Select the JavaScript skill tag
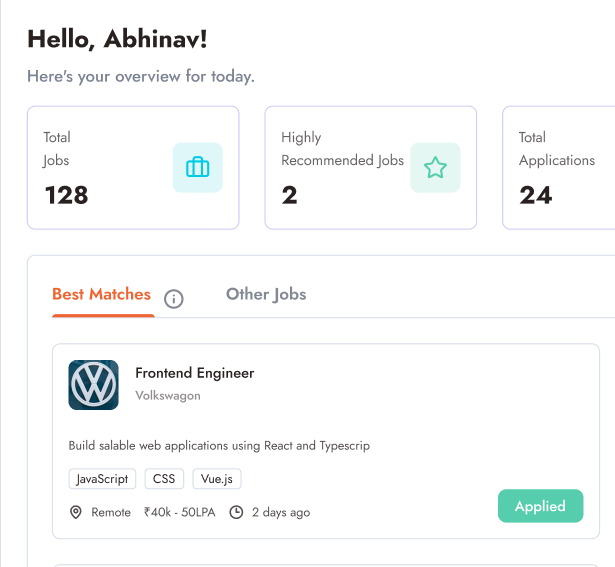 click(102, 479)
